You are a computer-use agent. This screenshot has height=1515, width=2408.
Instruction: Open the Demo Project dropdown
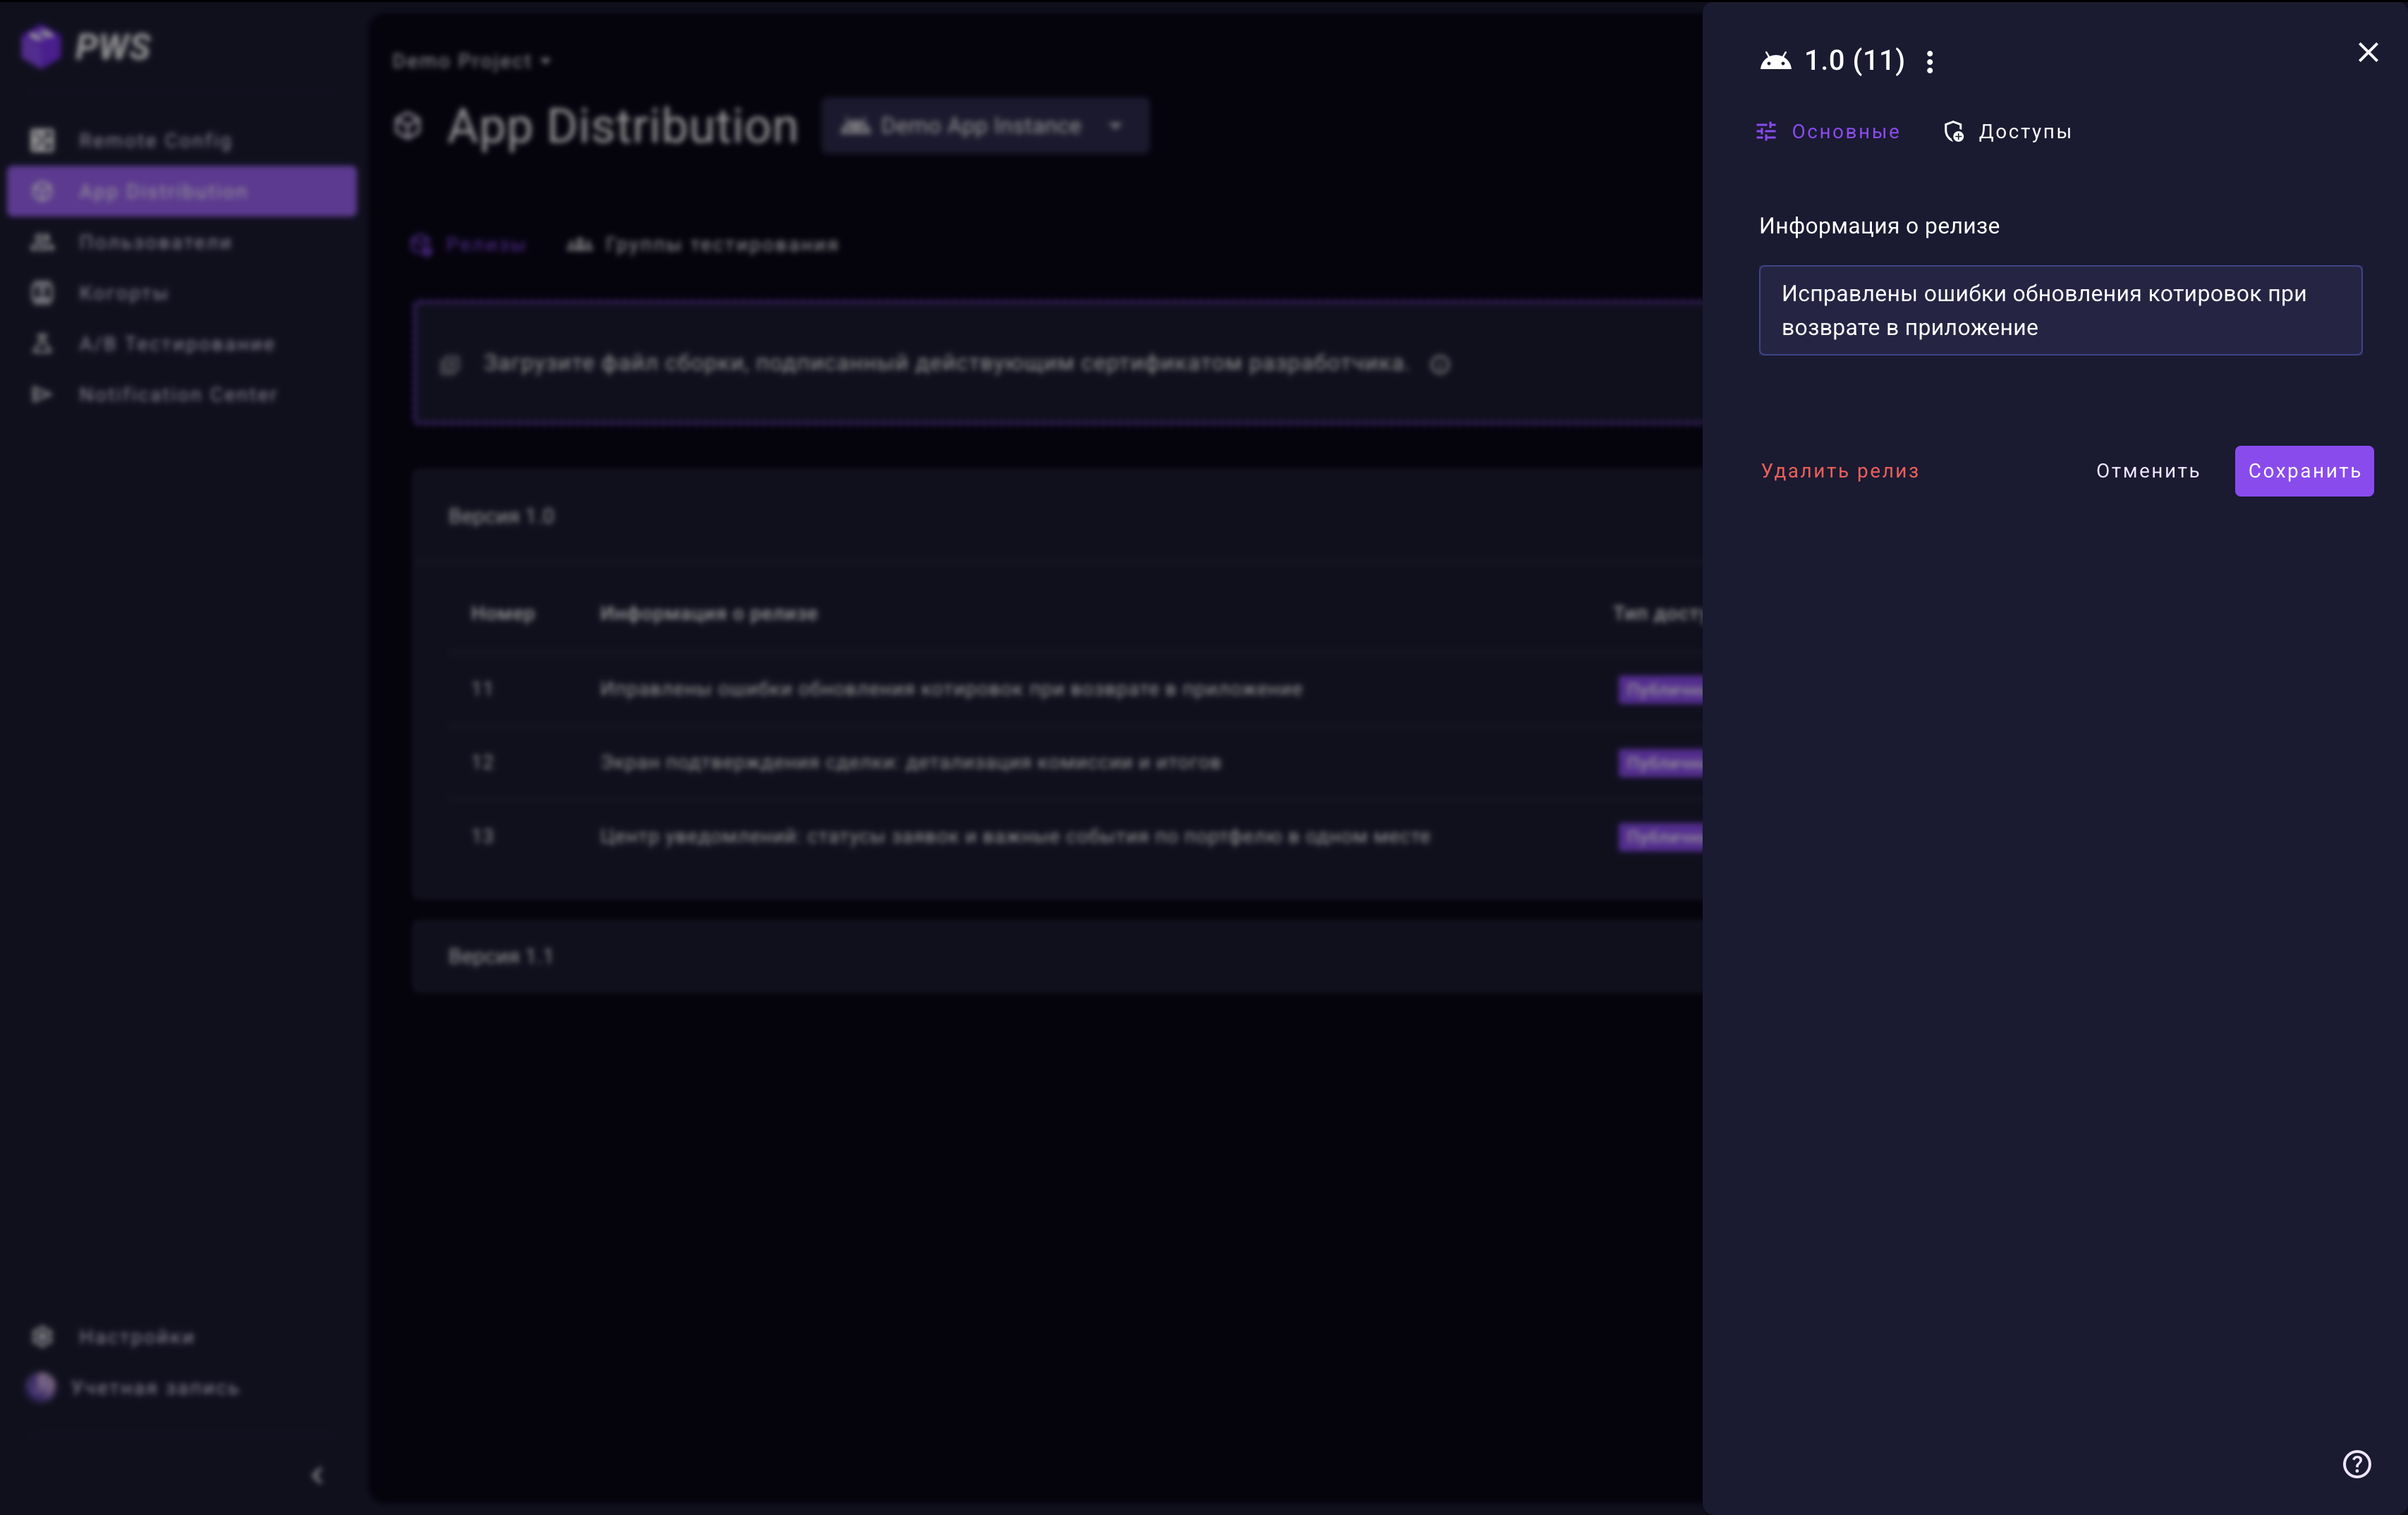point(471,61)
